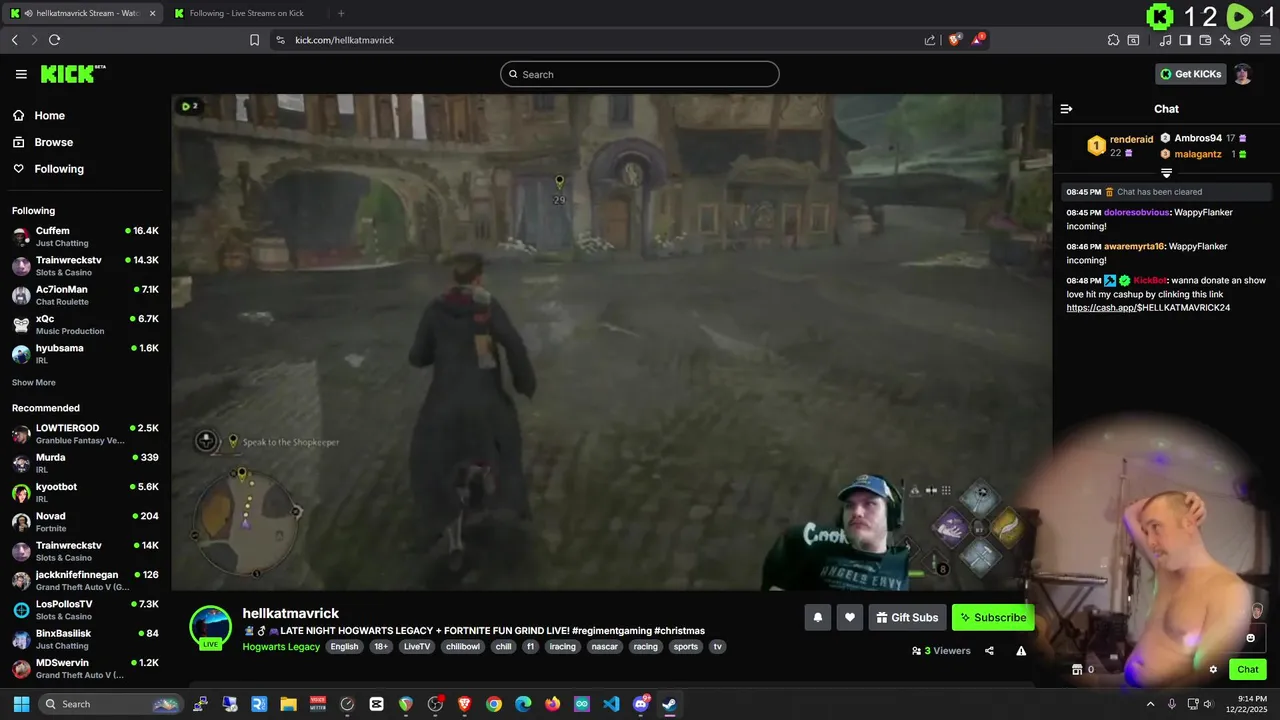Open Windows Start menu

tap(21, 704)
